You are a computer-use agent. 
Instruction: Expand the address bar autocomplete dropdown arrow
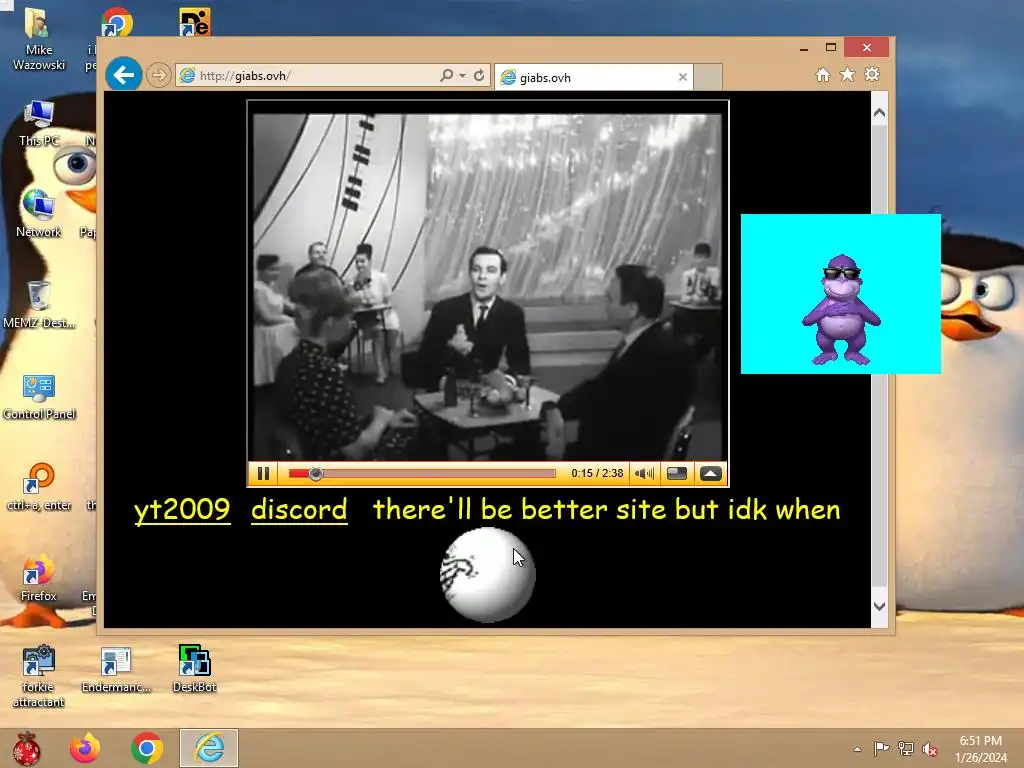tap(462, 76)
